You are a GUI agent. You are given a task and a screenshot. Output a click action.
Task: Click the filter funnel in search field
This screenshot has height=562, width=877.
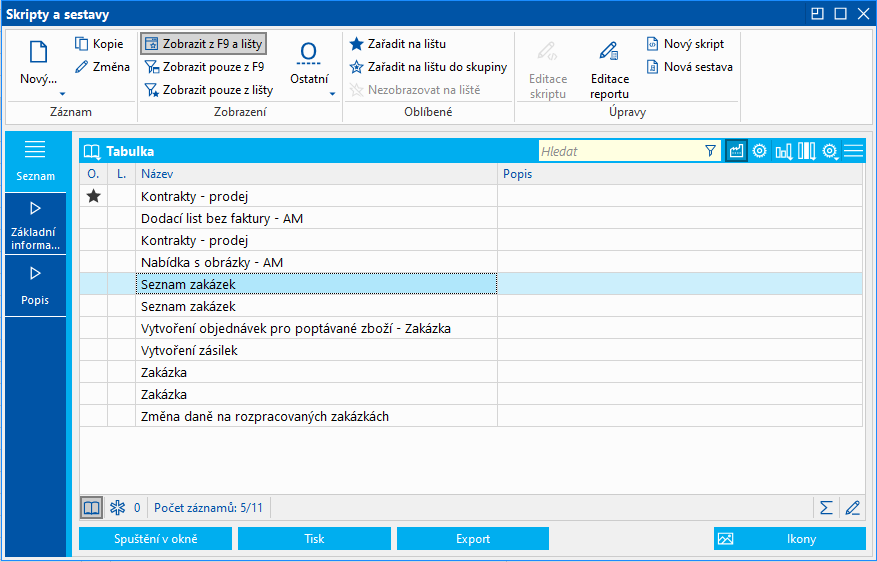pyautogui.click(x=710, y=151)
